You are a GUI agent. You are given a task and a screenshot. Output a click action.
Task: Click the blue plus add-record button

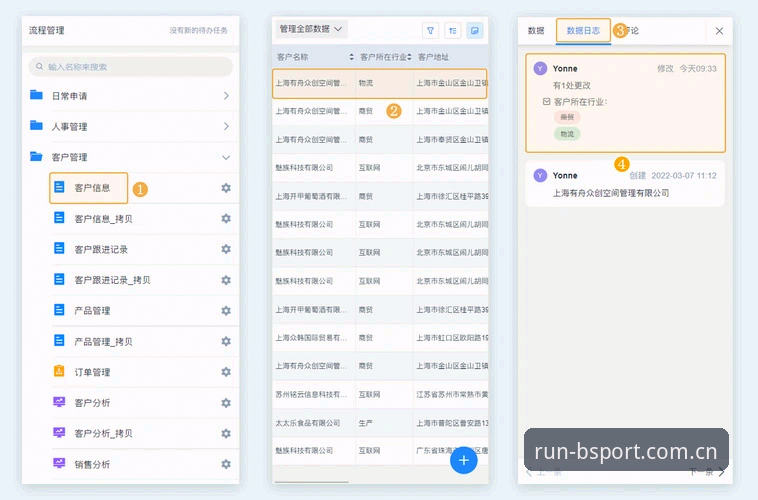464,460
